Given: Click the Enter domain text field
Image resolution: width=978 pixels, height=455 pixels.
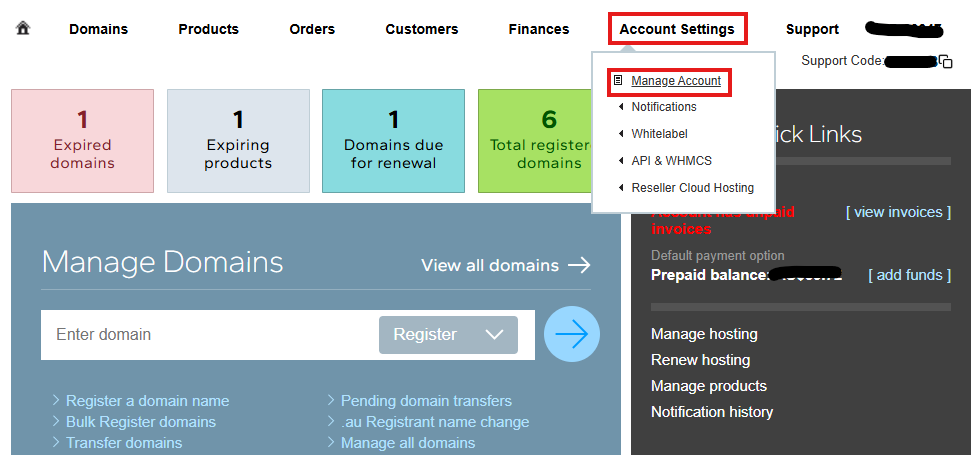Looking at the screenshot, I should pyautogui.click(x=210, y=335).
